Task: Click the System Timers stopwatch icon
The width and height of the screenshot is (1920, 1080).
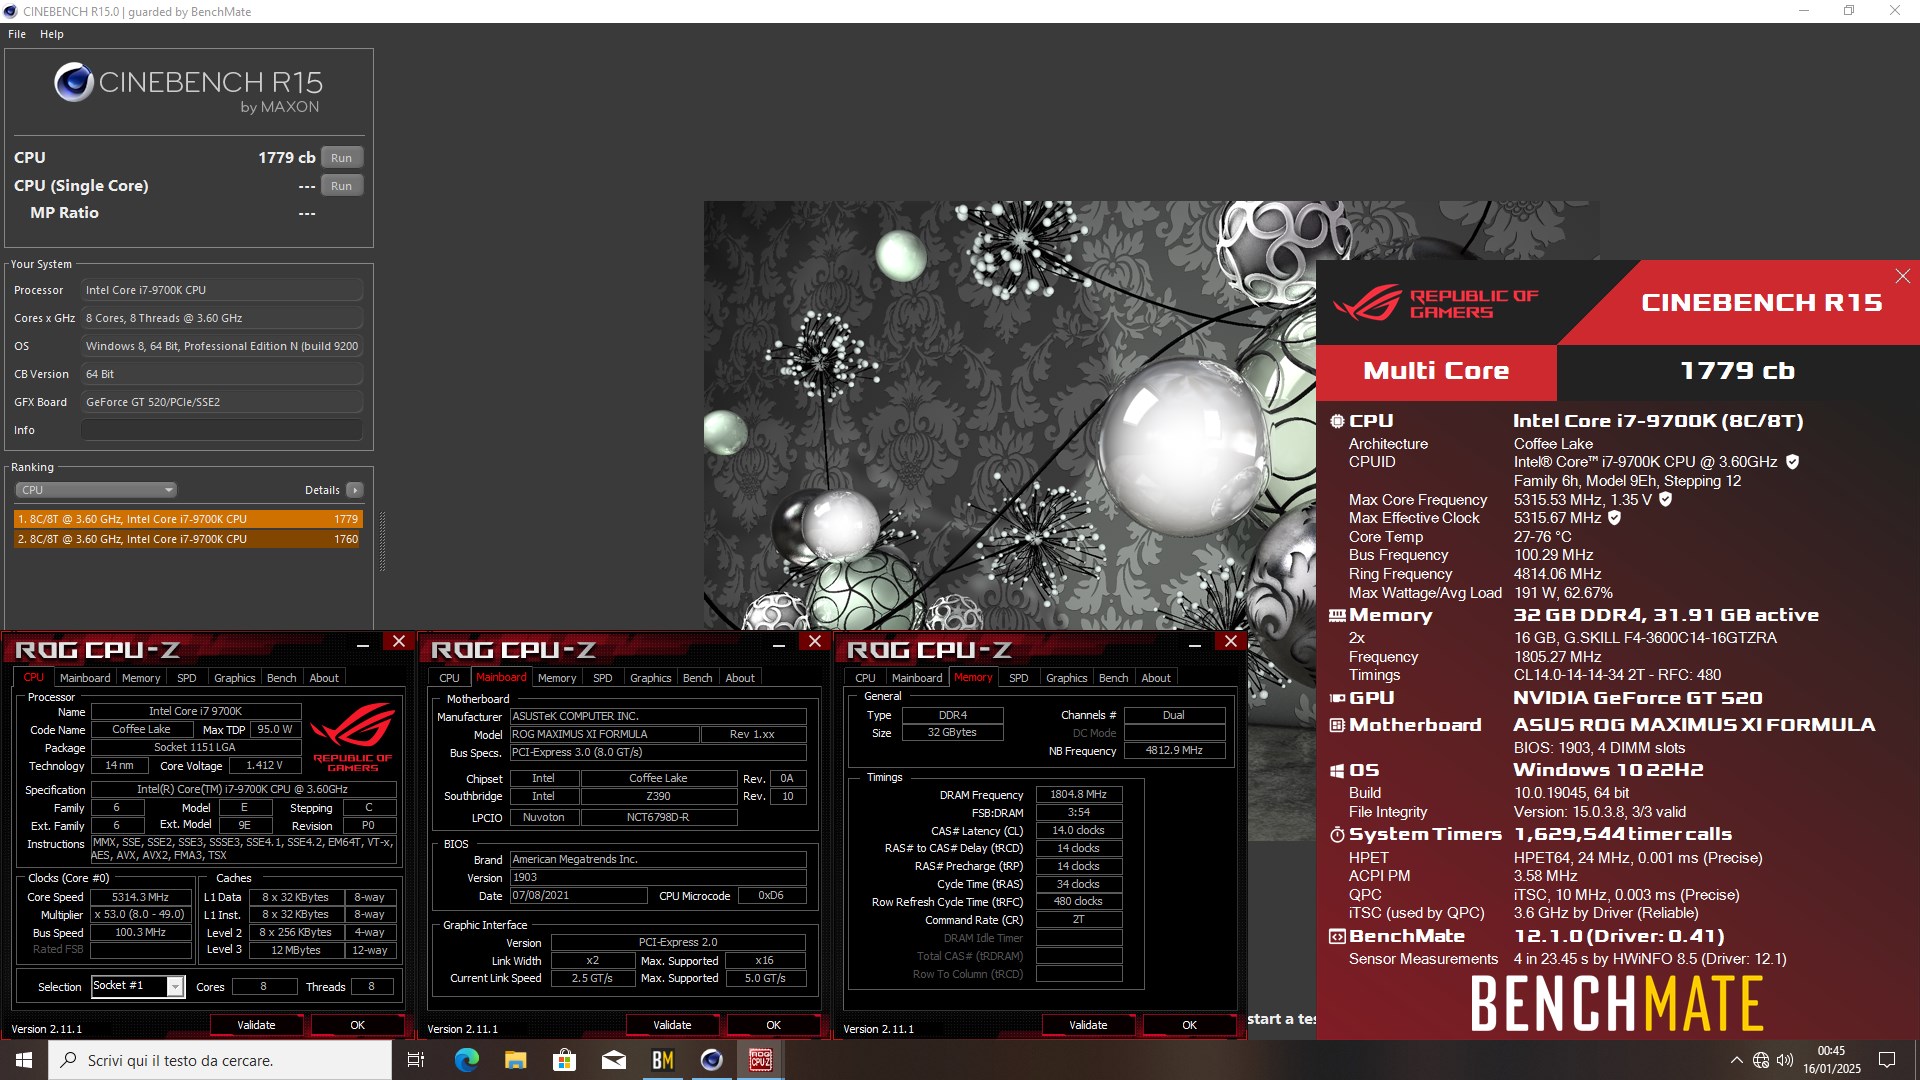Action: tap(1337, 834)
